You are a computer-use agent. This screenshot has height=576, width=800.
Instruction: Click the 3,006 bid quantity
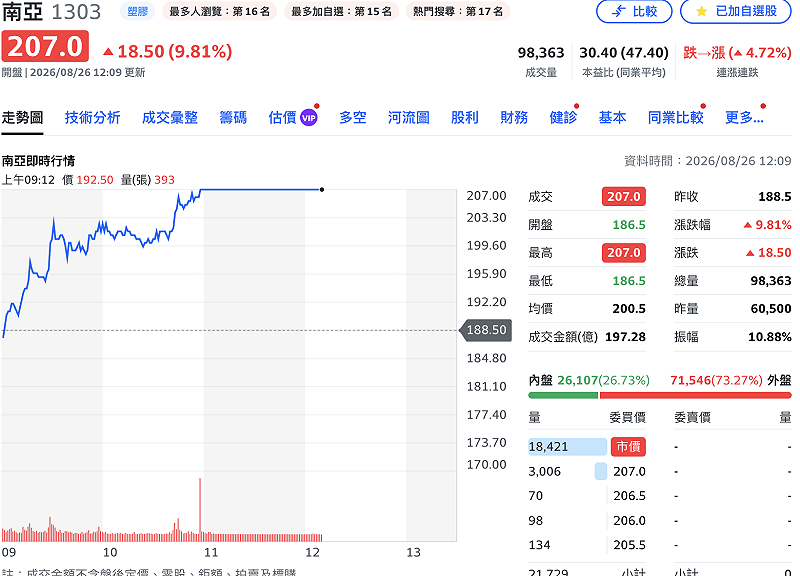click(x=544, y=471)
